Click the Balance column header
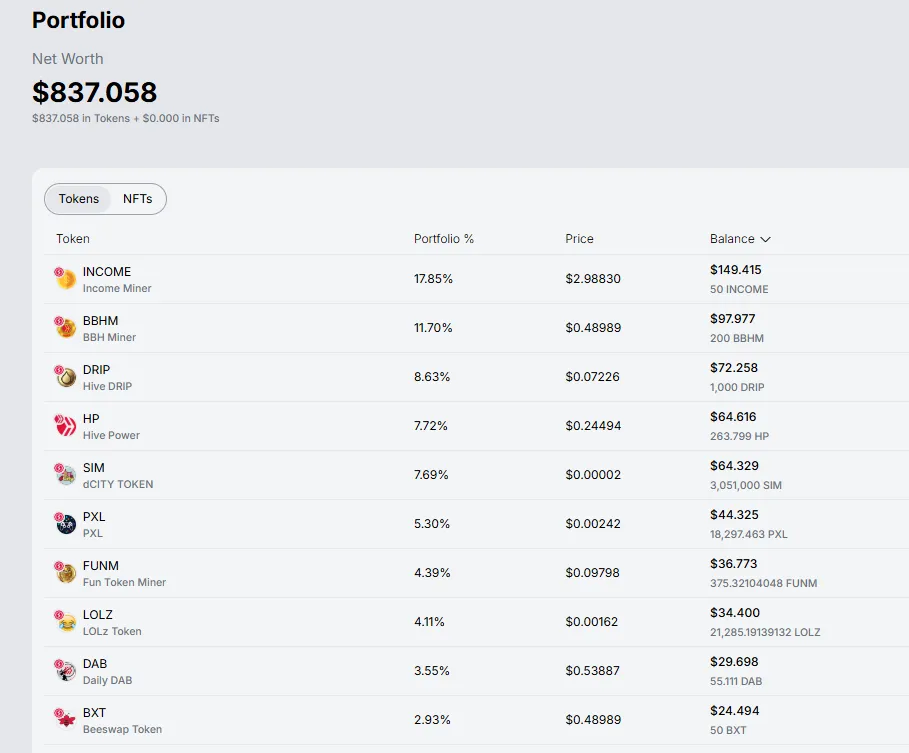This screenshot has height=753, width=909. pos(740,239)
